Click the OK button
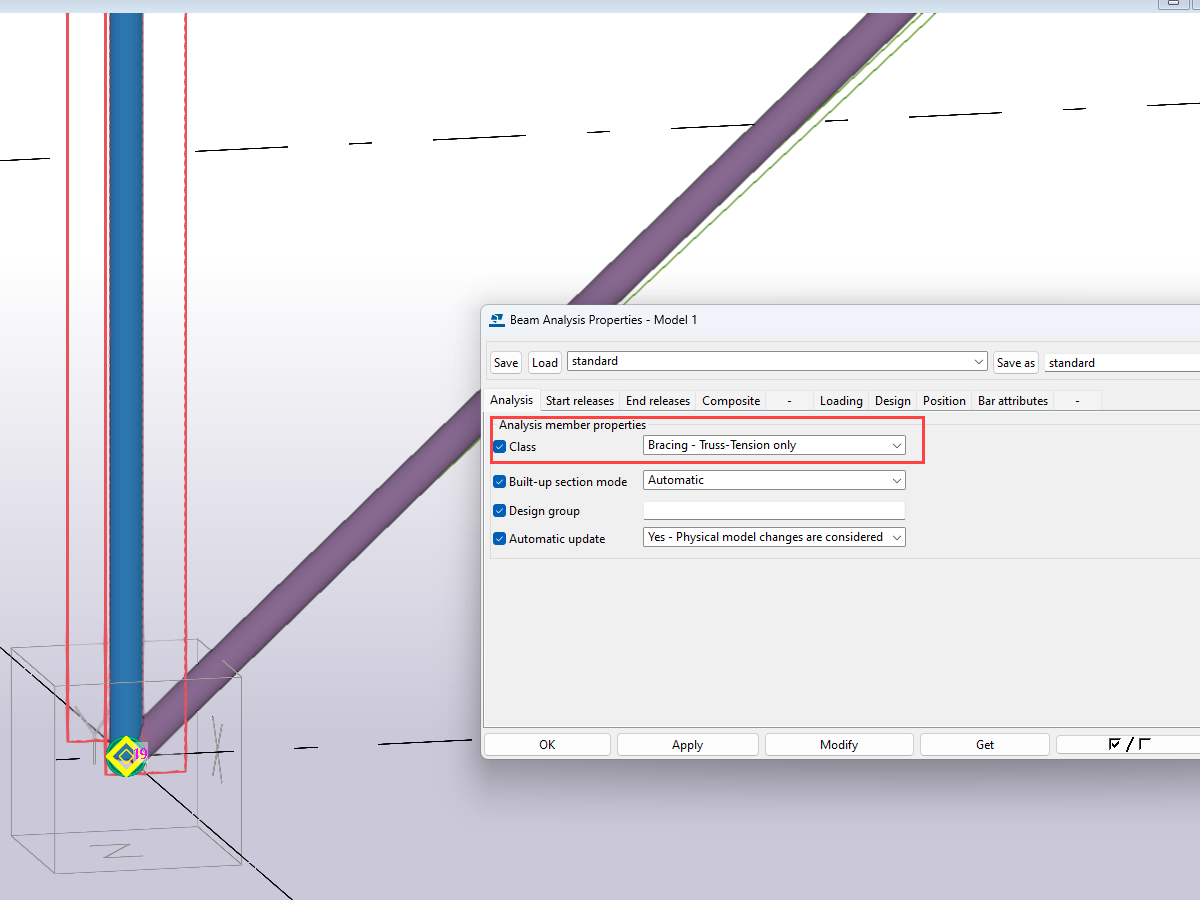The height and width of the screenshot is (900, 1200). point(546,744)
